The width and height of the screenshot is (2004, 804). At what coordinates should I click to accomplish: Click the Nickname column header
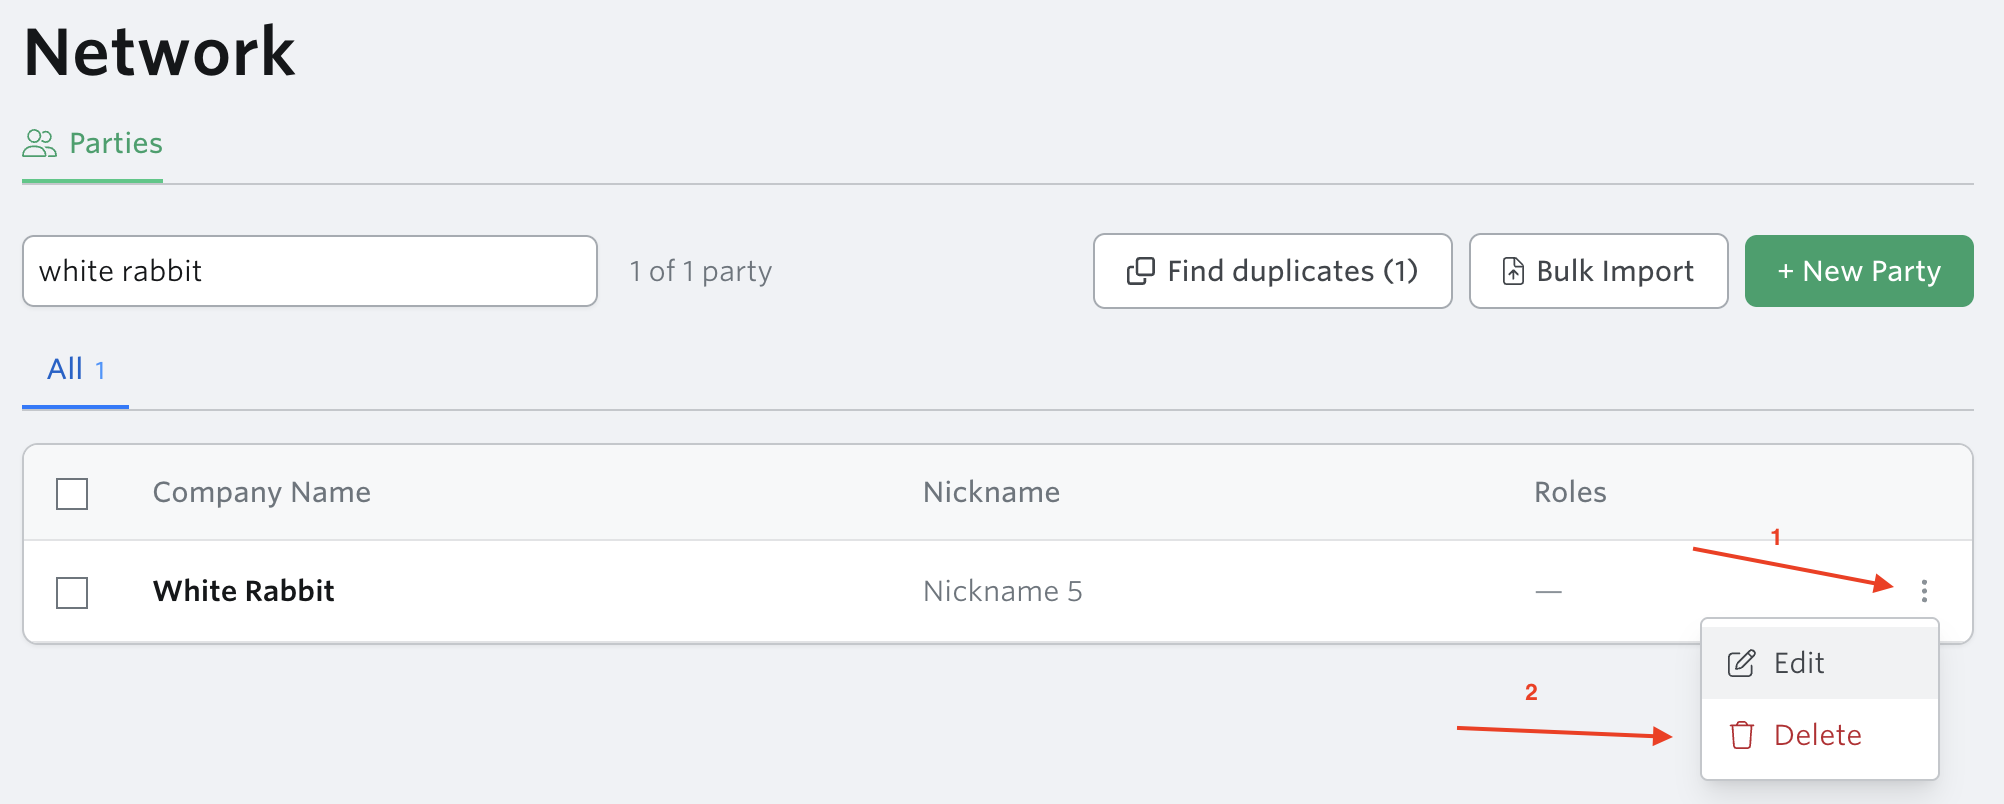coord(991,492)
